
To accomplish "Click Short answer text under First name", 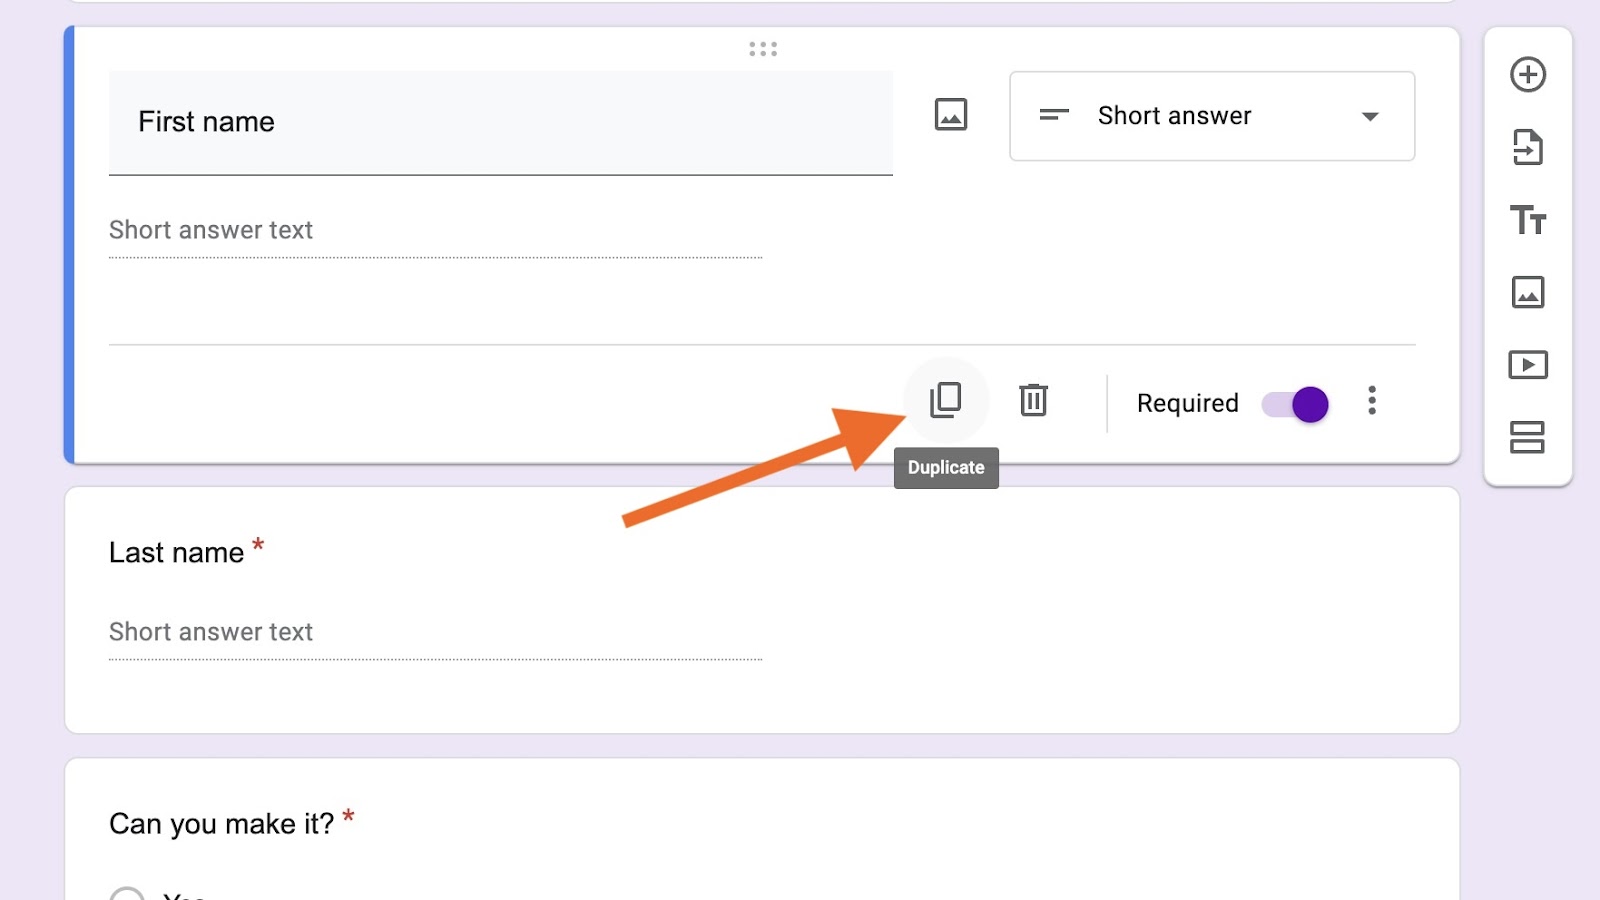I will click(x=211, y=231).
